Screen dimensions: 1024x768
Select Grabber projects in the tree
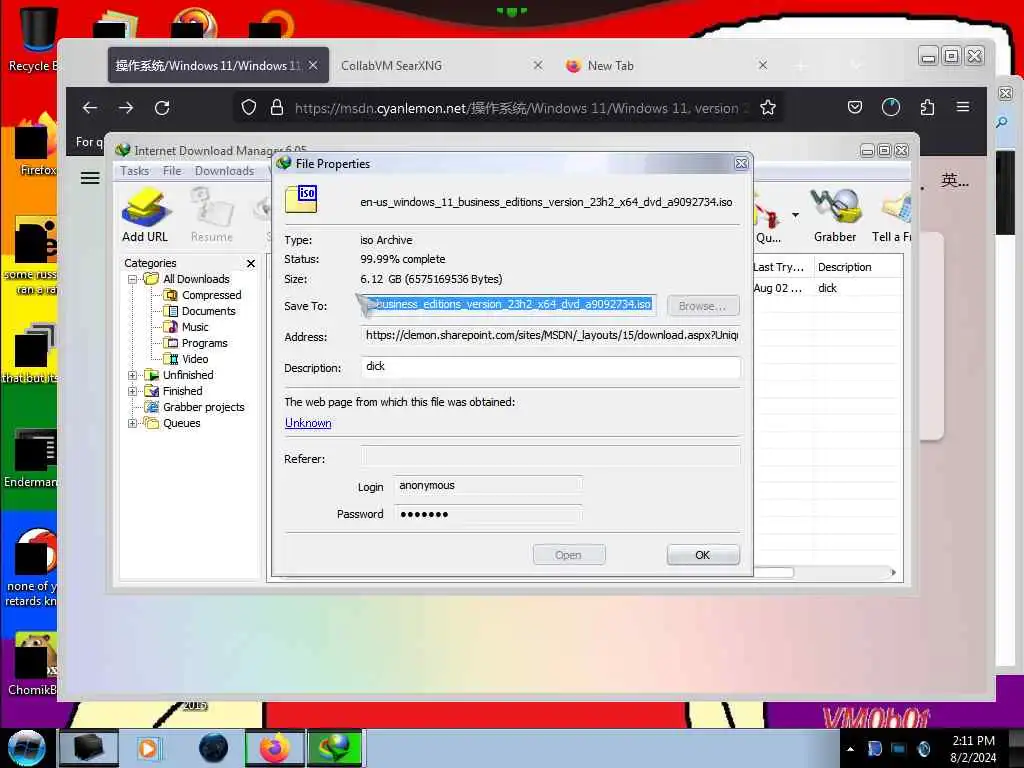pos(203,408)
